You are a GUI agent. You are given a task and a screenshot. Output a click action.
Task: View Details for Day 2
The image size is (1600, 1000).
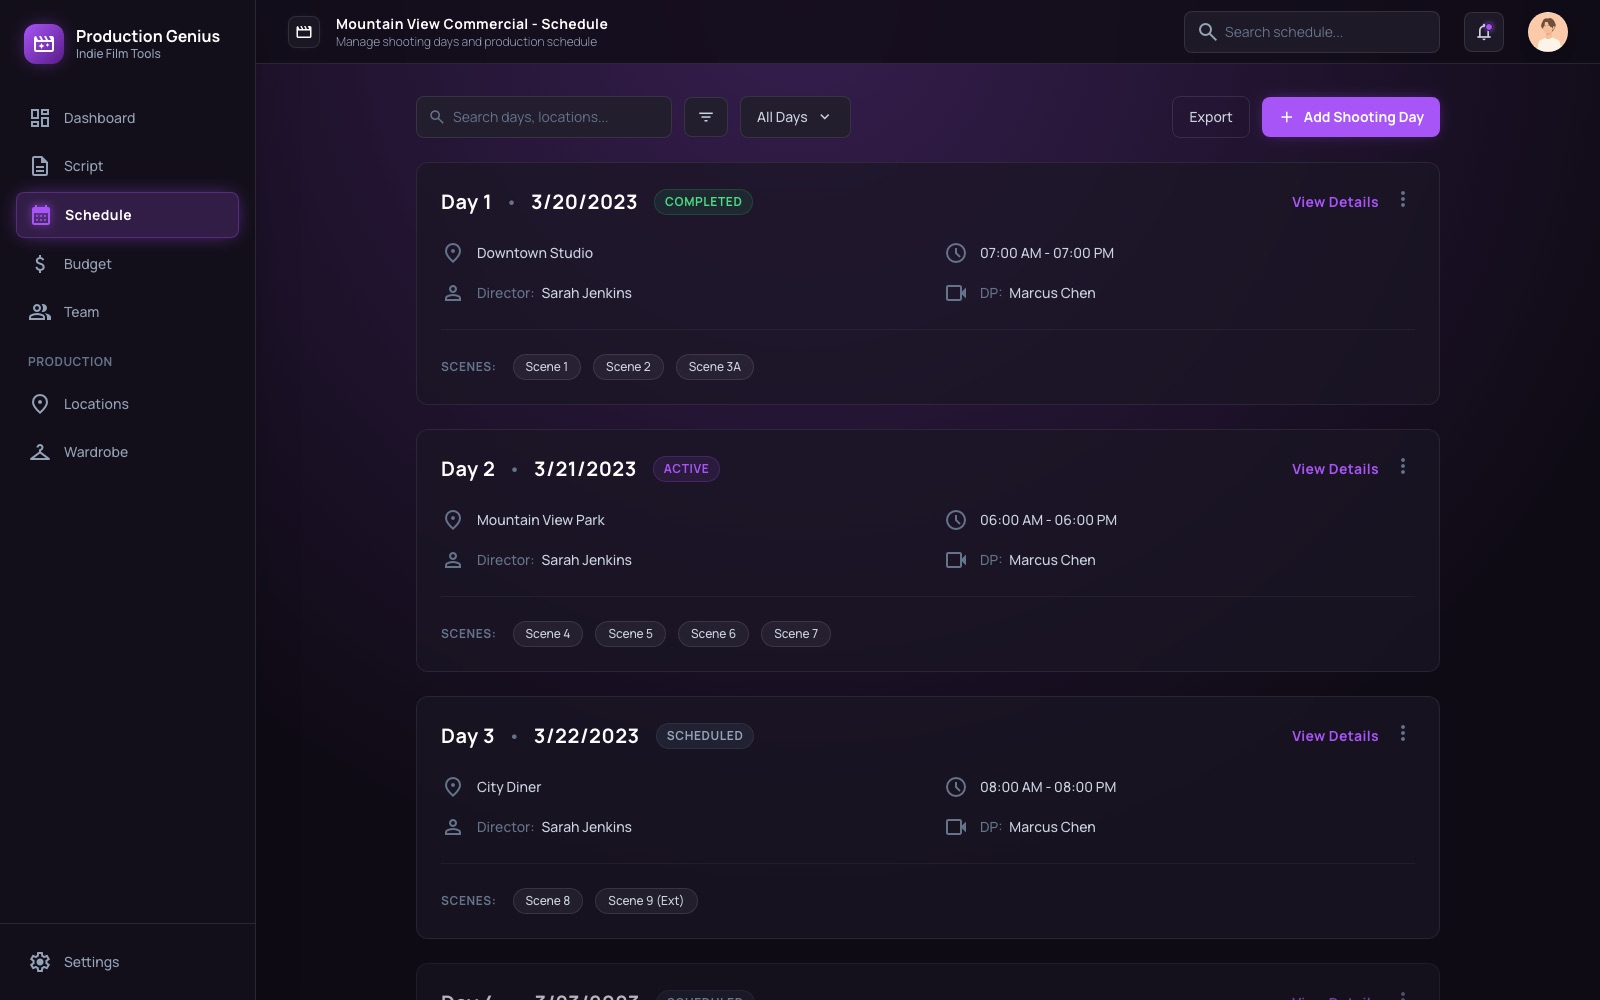pyautogui.click(x=1335, y=469)
